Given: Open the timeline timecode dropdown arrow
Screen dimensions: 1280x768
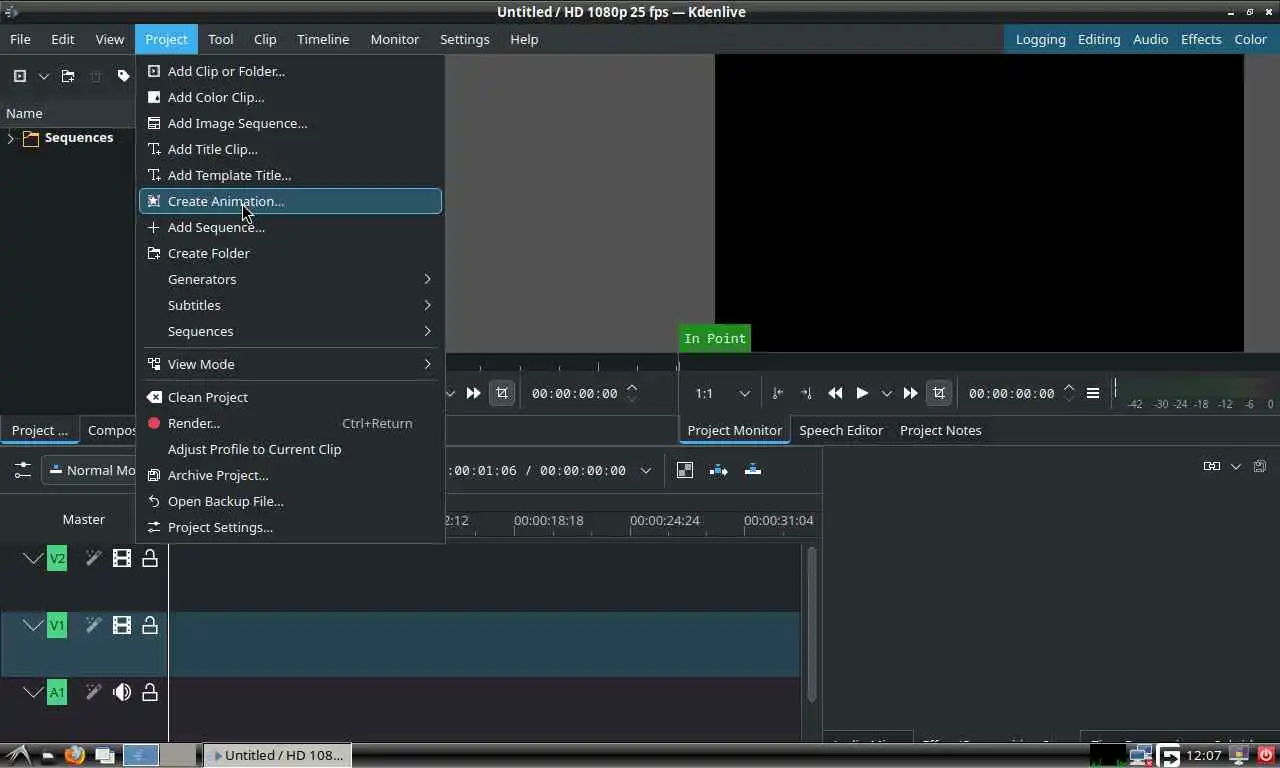Looking at the screenshot, I should point(646,470).
